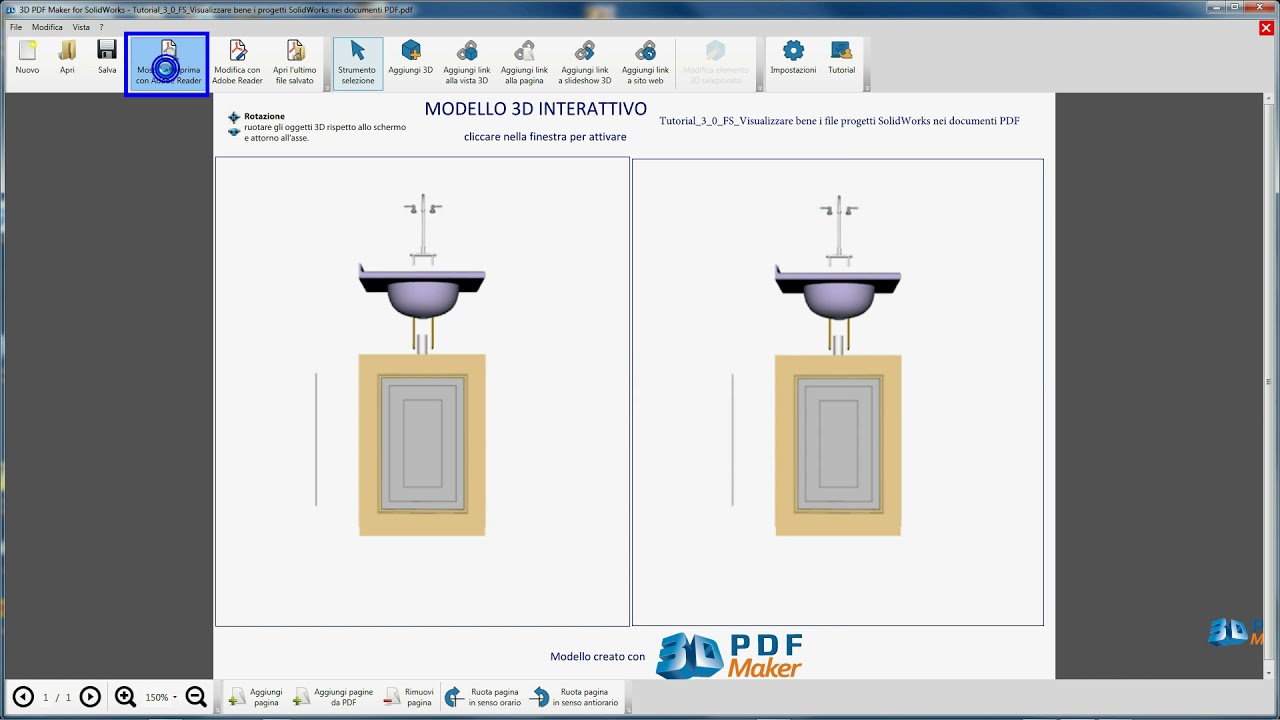Image resolution: width=1280 pixels, height=720 pixels.
Task: Click Aggiungi link a sito web
Action: click(x=645, y=64)
